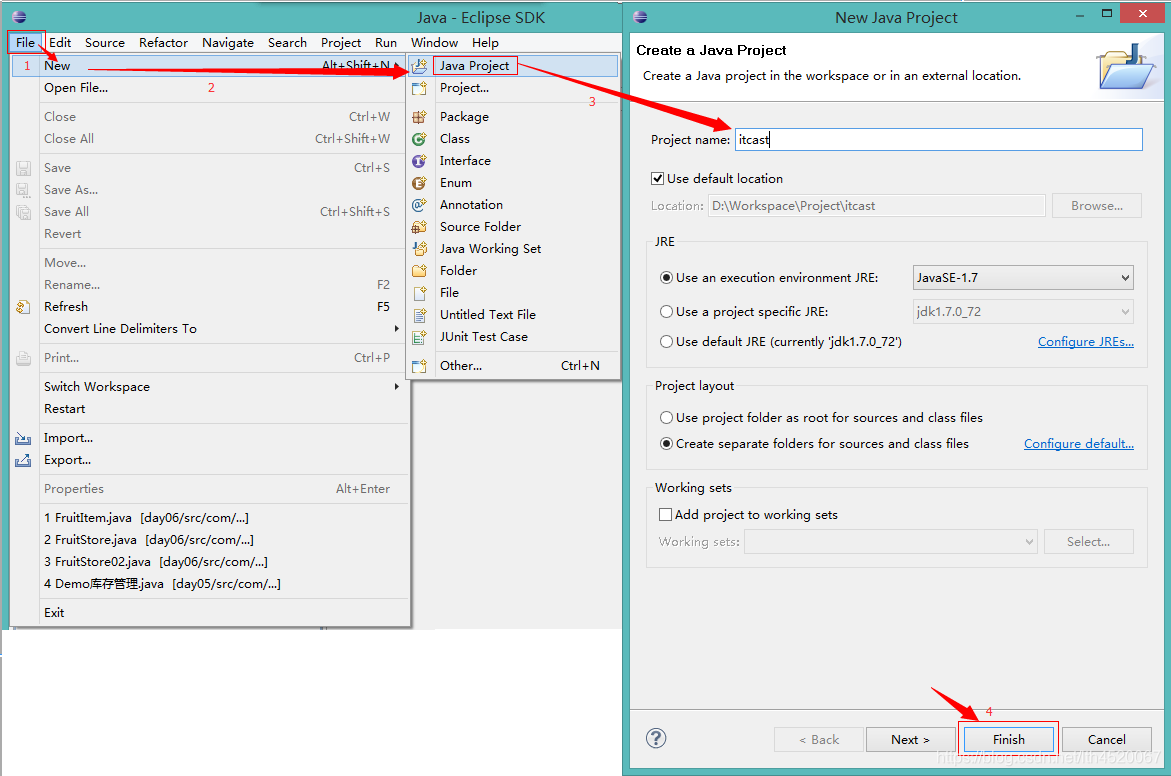Screen dimensions: 1171x776
Task: Open recent file 2 FruitStore.java
Action: (211, 540)
